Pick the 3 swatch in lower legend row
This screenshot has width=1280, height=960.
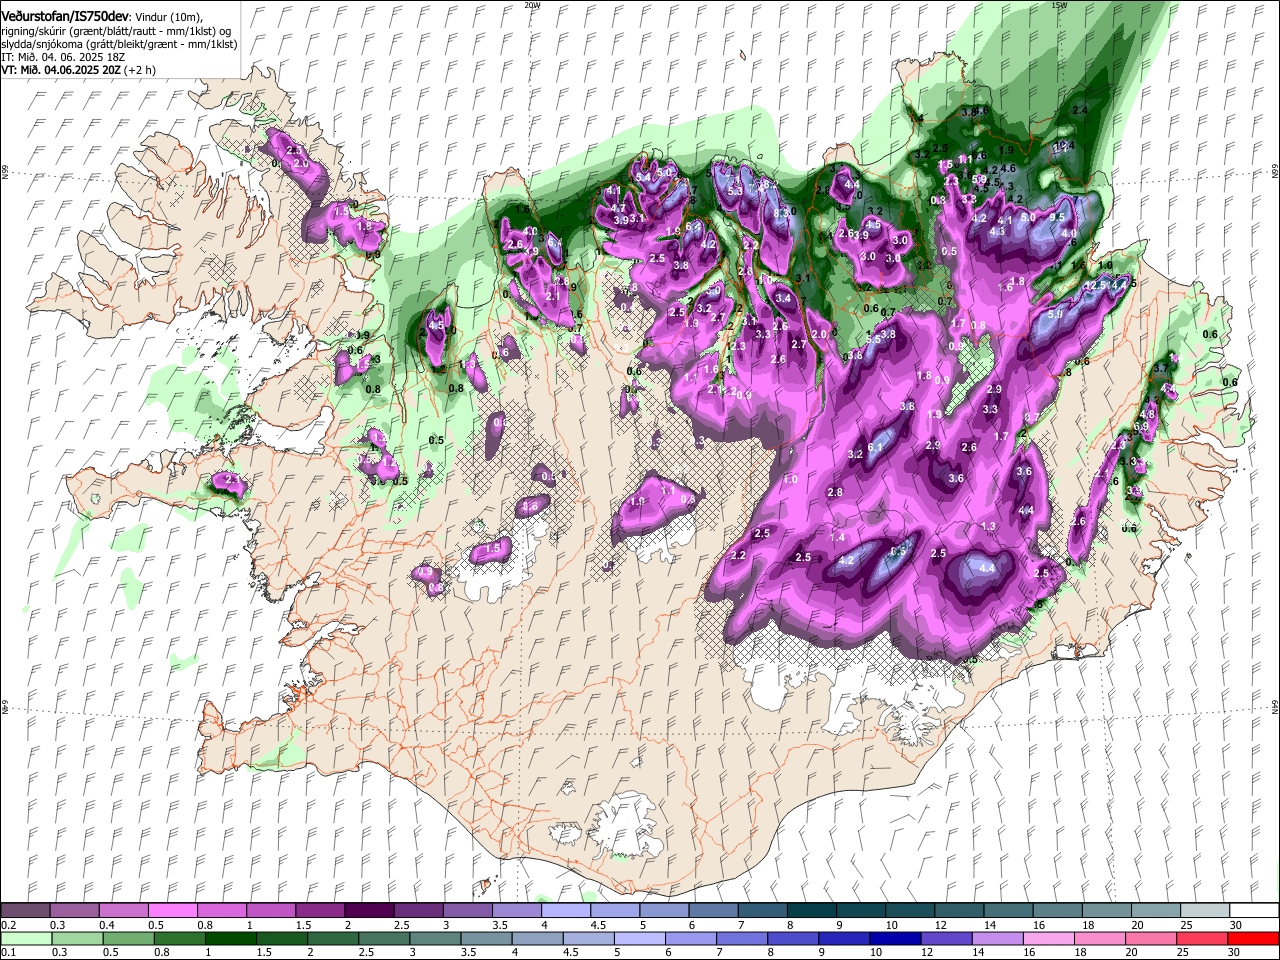pyautogui.click(x=435, y=938)
